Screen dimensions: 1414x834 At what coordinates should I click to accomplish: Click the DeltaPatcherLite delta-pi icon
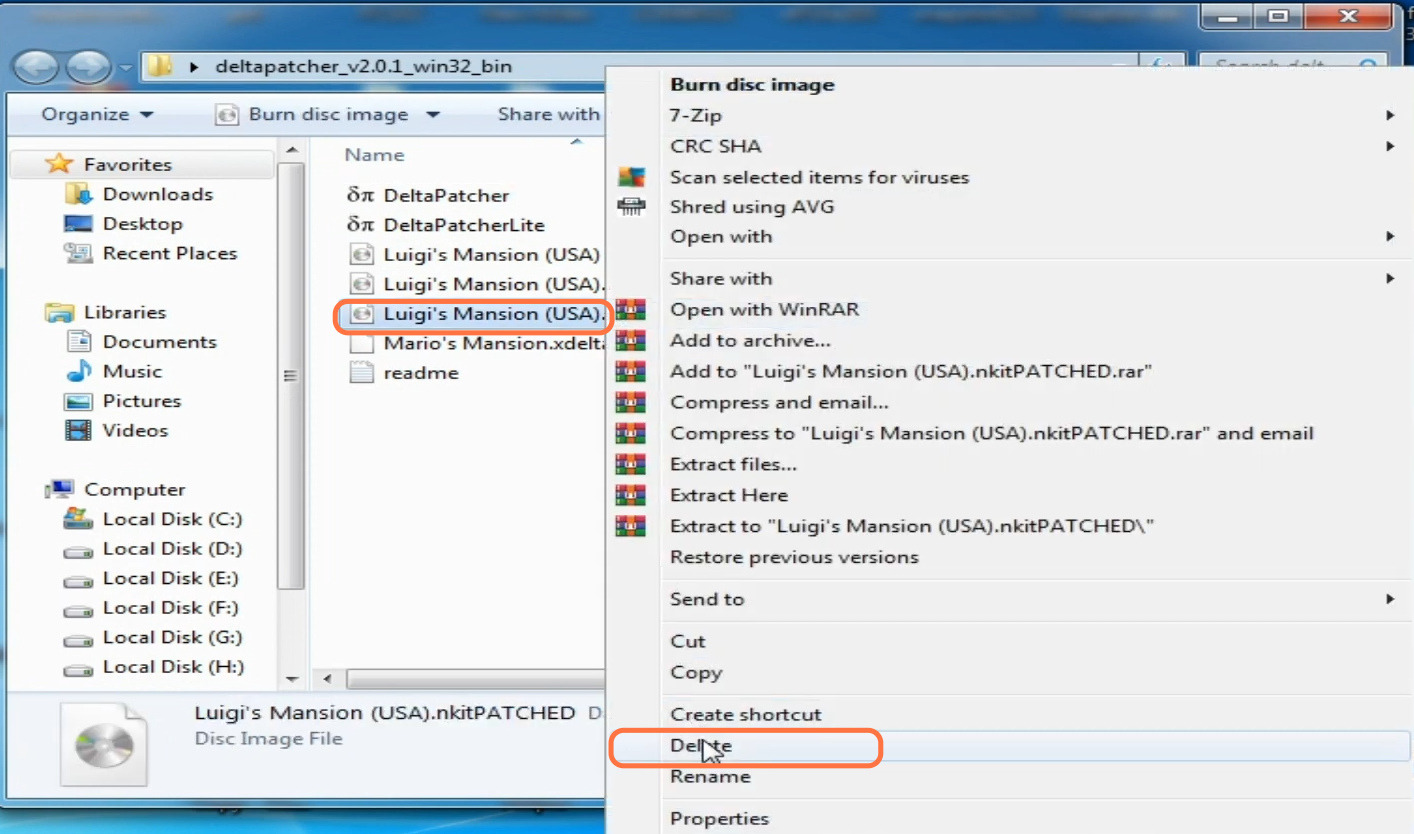[x=361, y=226]
